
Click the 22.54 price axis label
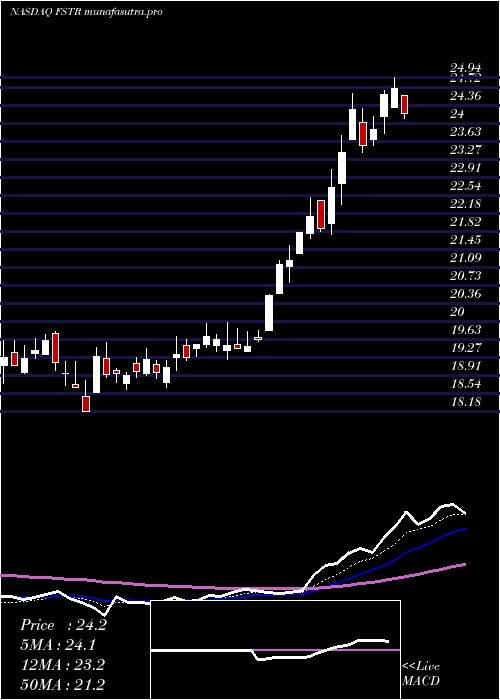tap(465, 186)
